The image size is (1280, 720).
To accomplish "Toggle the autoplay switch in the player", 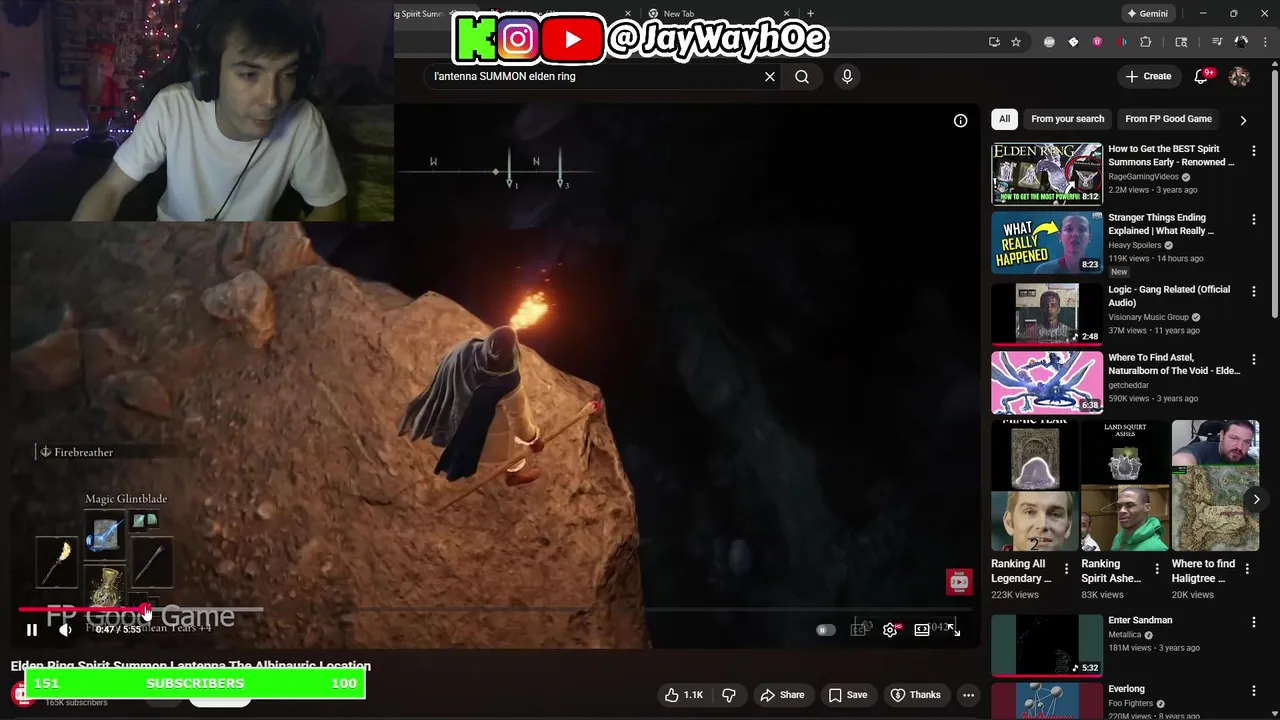I will [825, 630].
